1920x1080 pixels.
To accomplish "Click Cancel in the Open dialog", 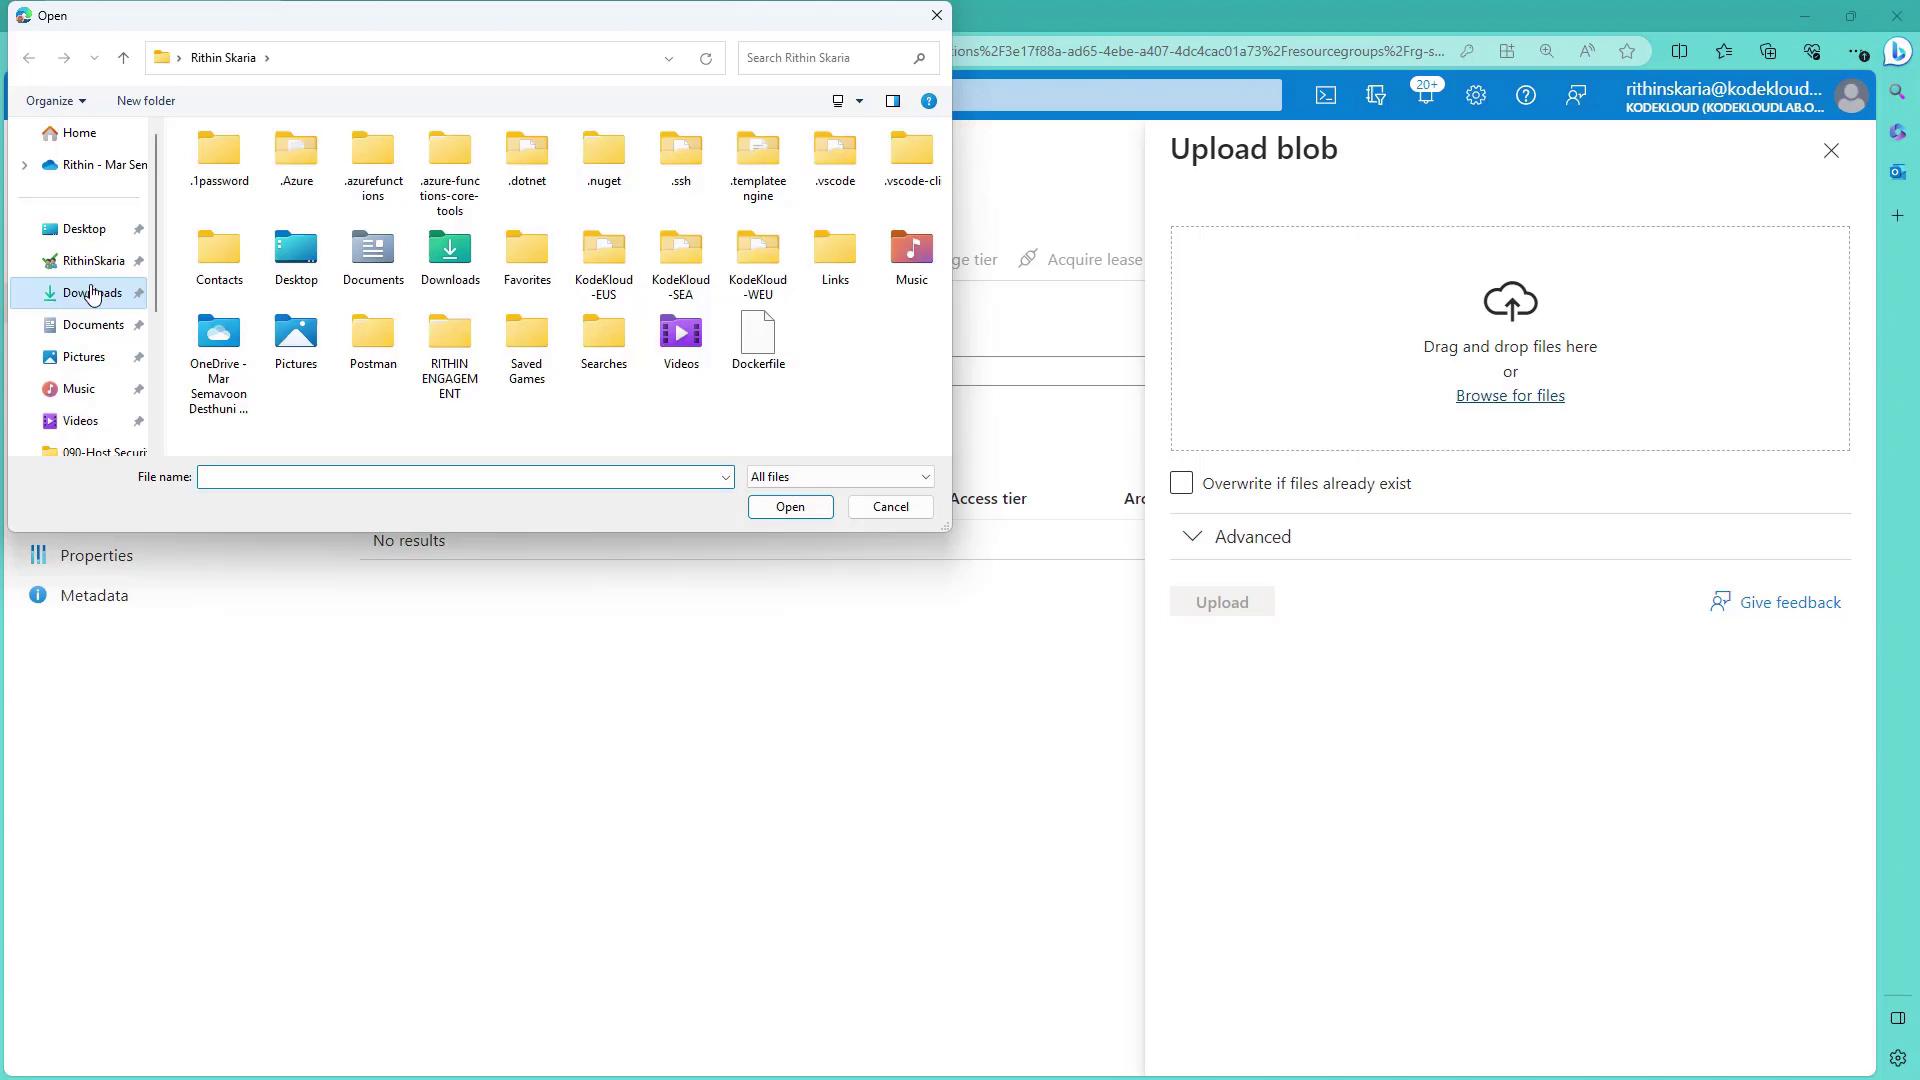I will coord(890,507).
